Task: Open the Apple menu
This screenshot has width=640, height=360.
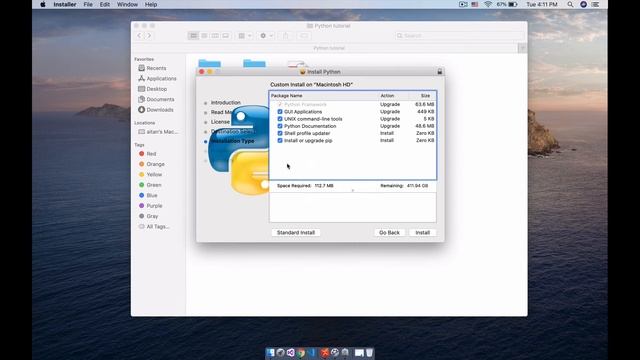Action: click(43, 4)
